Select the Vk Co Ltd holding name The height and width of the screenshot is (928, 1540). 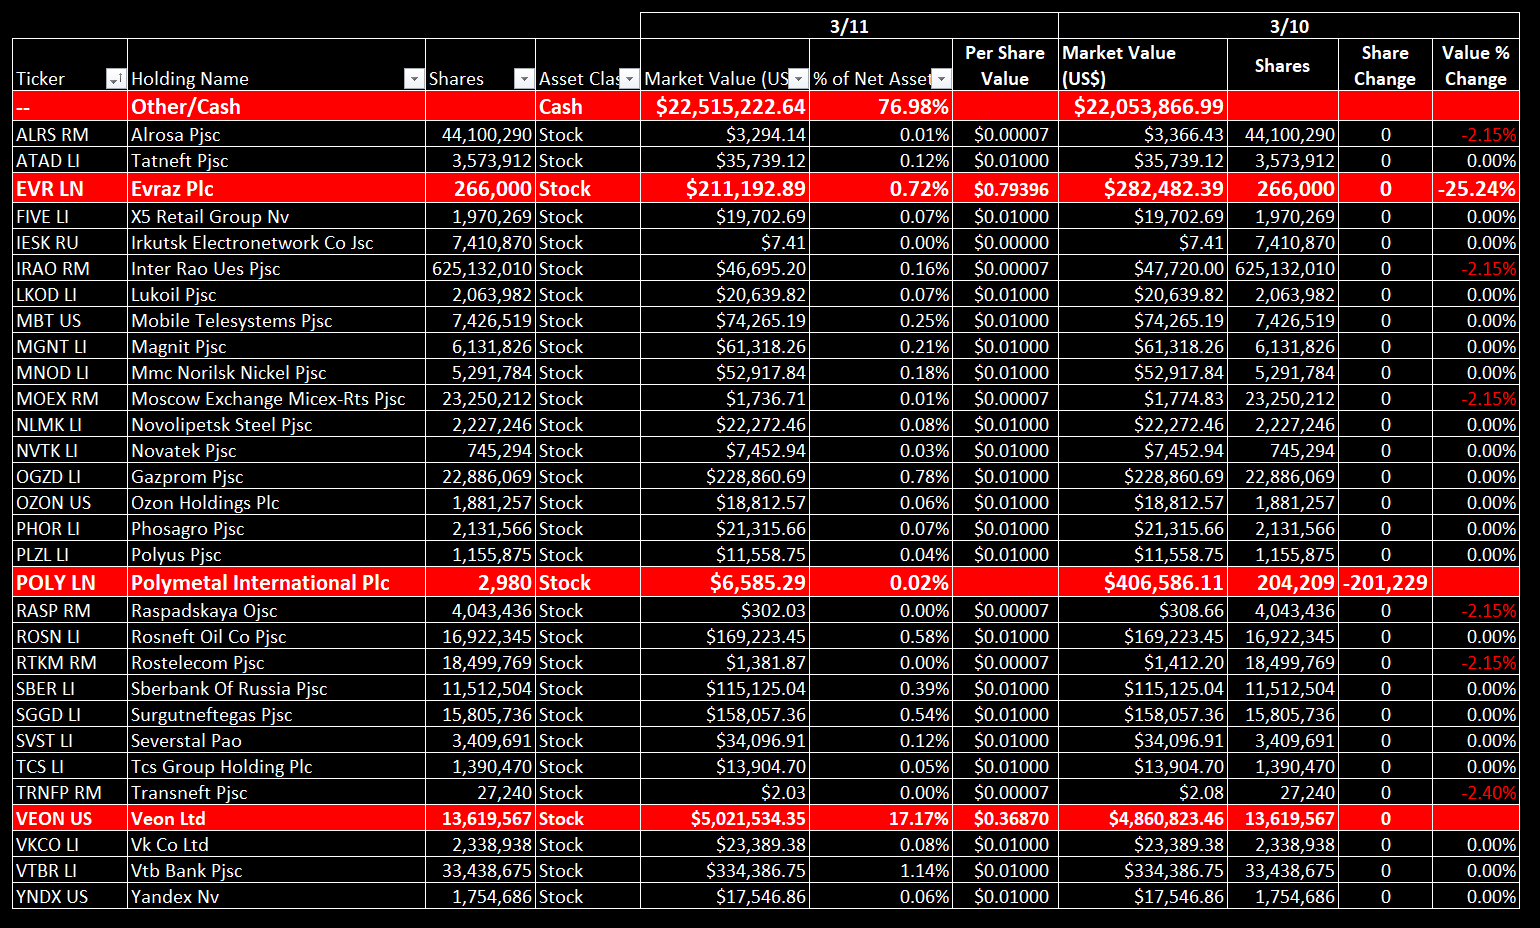(277, 845)
